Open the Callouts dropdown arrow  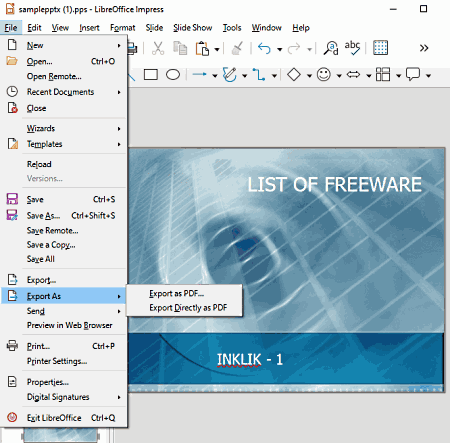coord(428,76)
